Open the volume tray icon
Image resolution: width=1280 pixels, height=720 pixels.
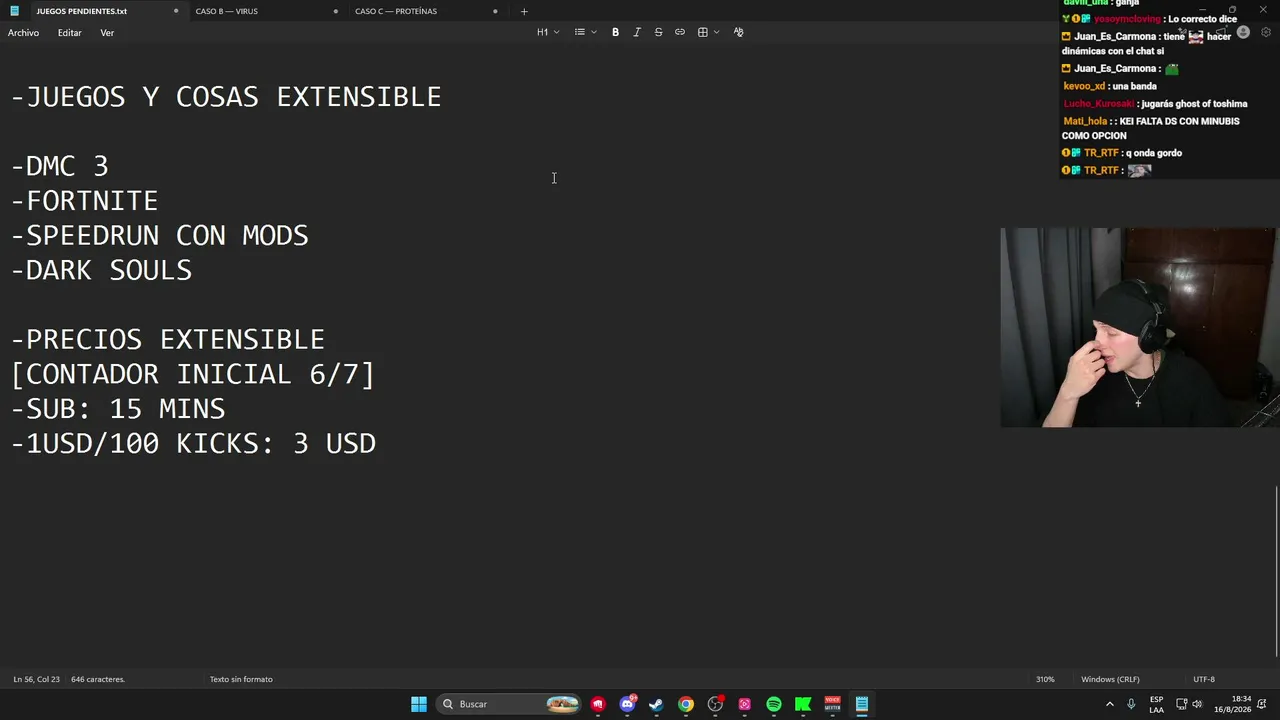coord(1197,704)
